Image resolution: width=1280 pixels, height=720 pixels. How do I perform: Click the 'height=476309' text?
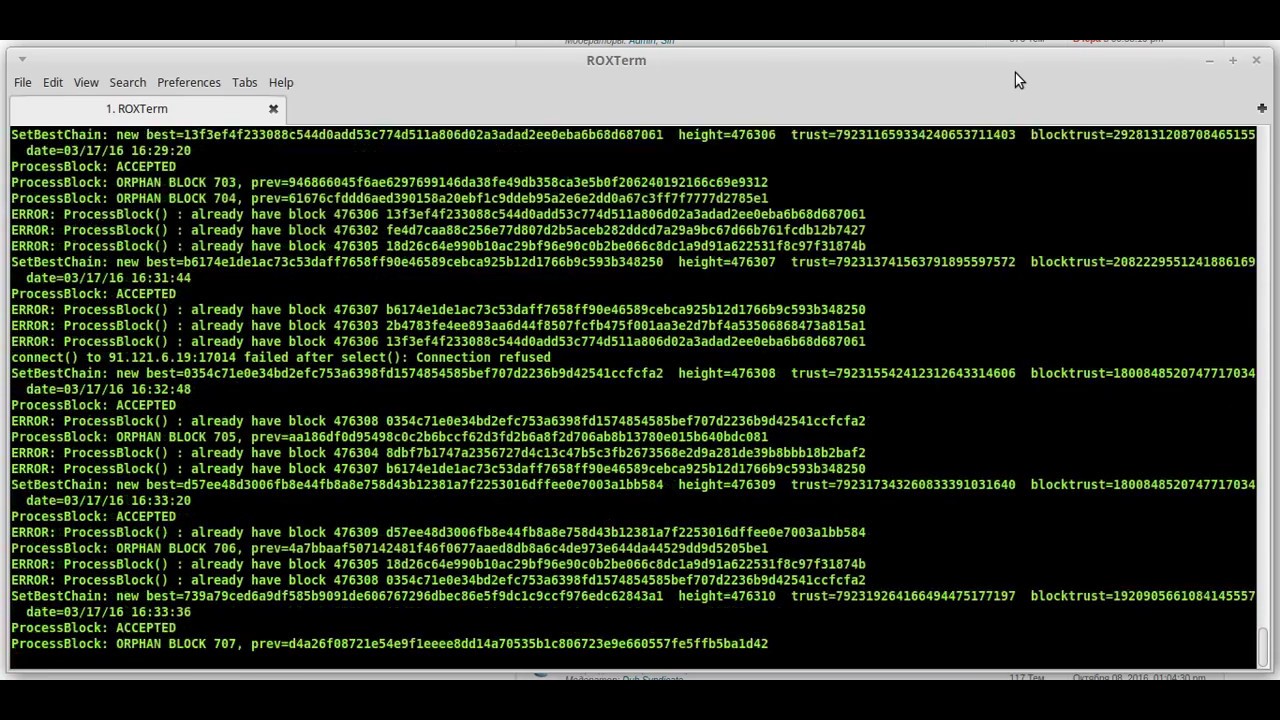pyautogui.click(x=727, y=485)
